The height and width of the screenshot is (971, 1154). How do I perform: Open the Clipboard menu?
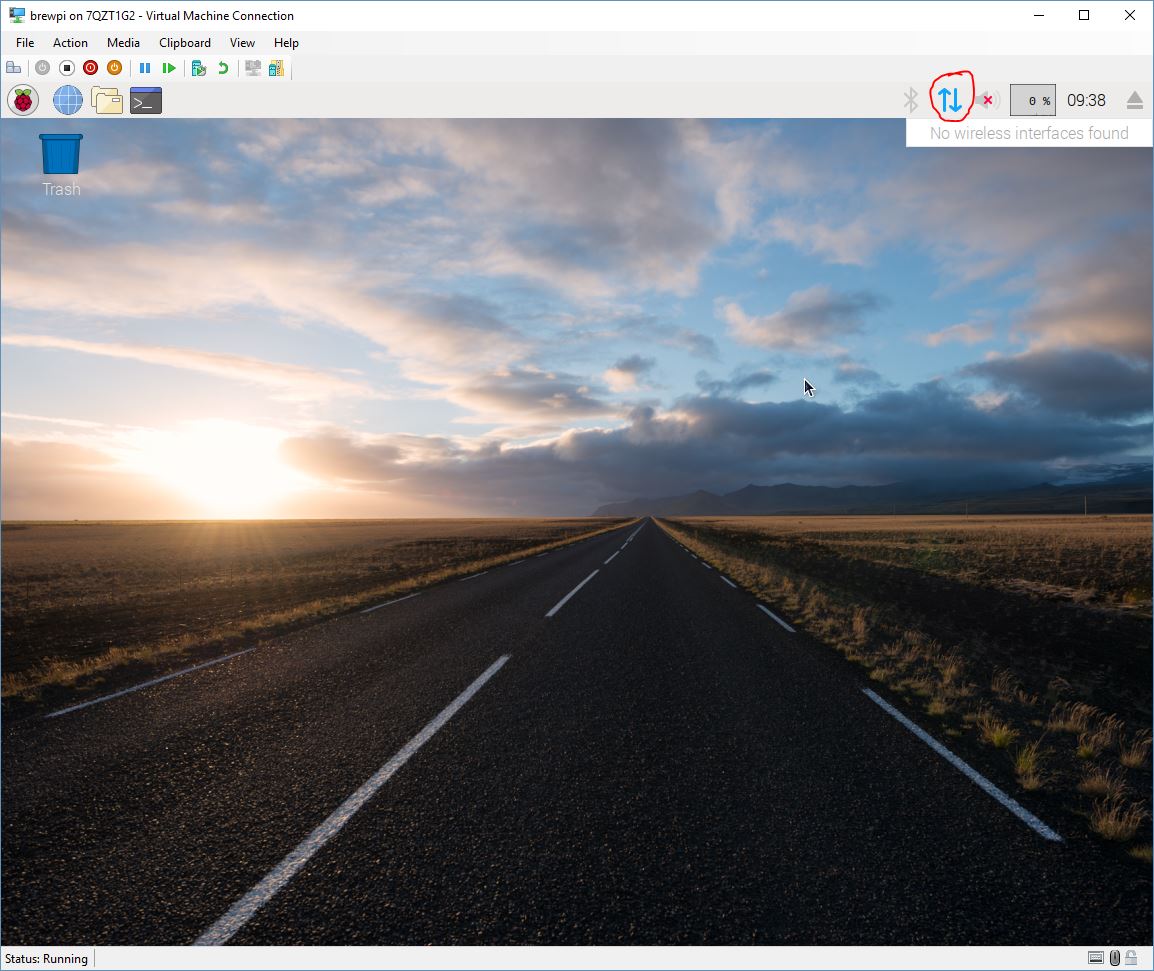(x=185, y=43)
